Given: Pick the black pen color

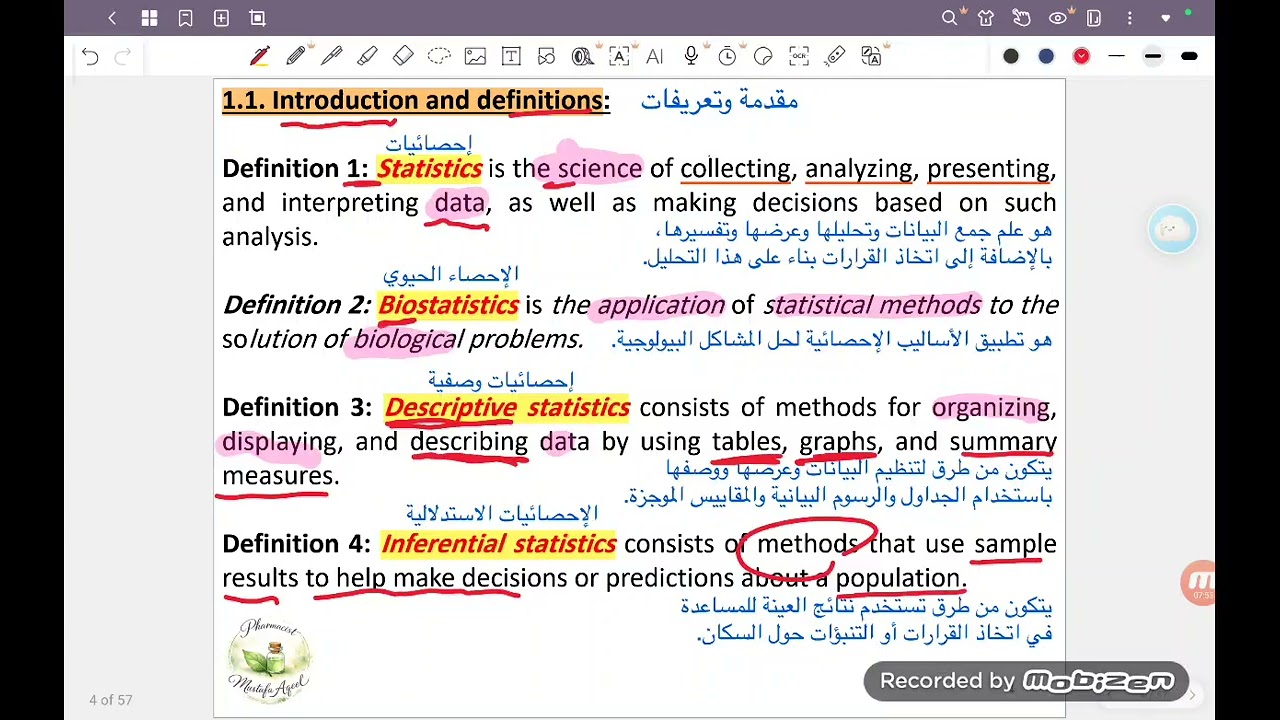Looking at the screenshot, I should click(1011, 56).
